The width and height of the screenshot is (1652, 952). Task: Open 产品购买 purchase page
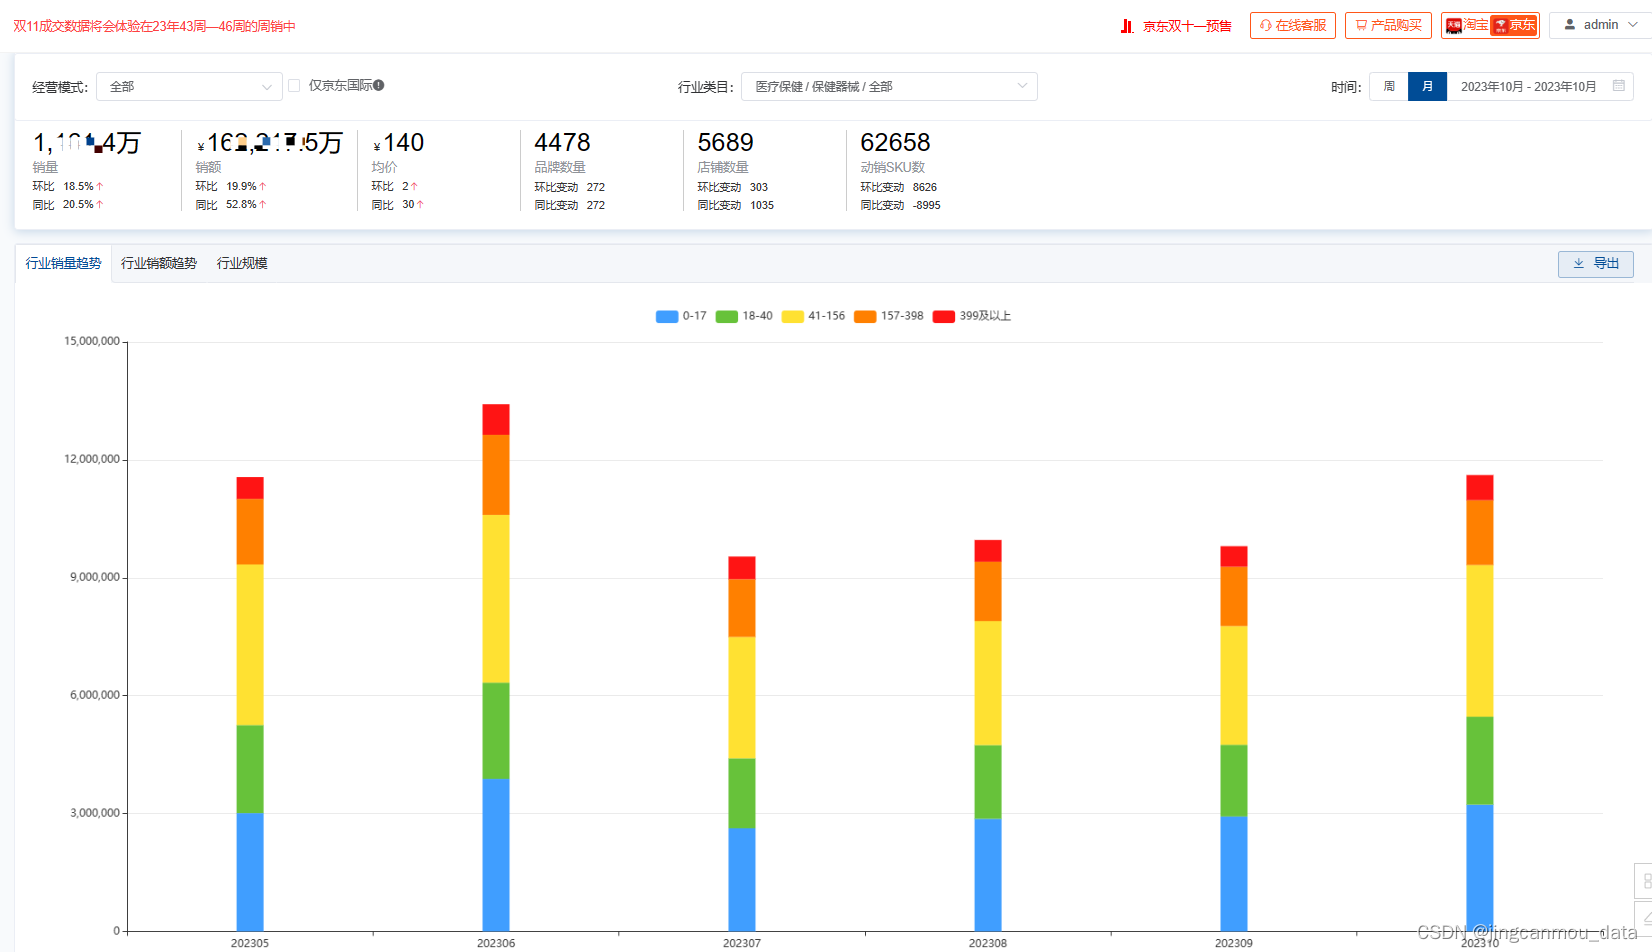pos(1388,25)
